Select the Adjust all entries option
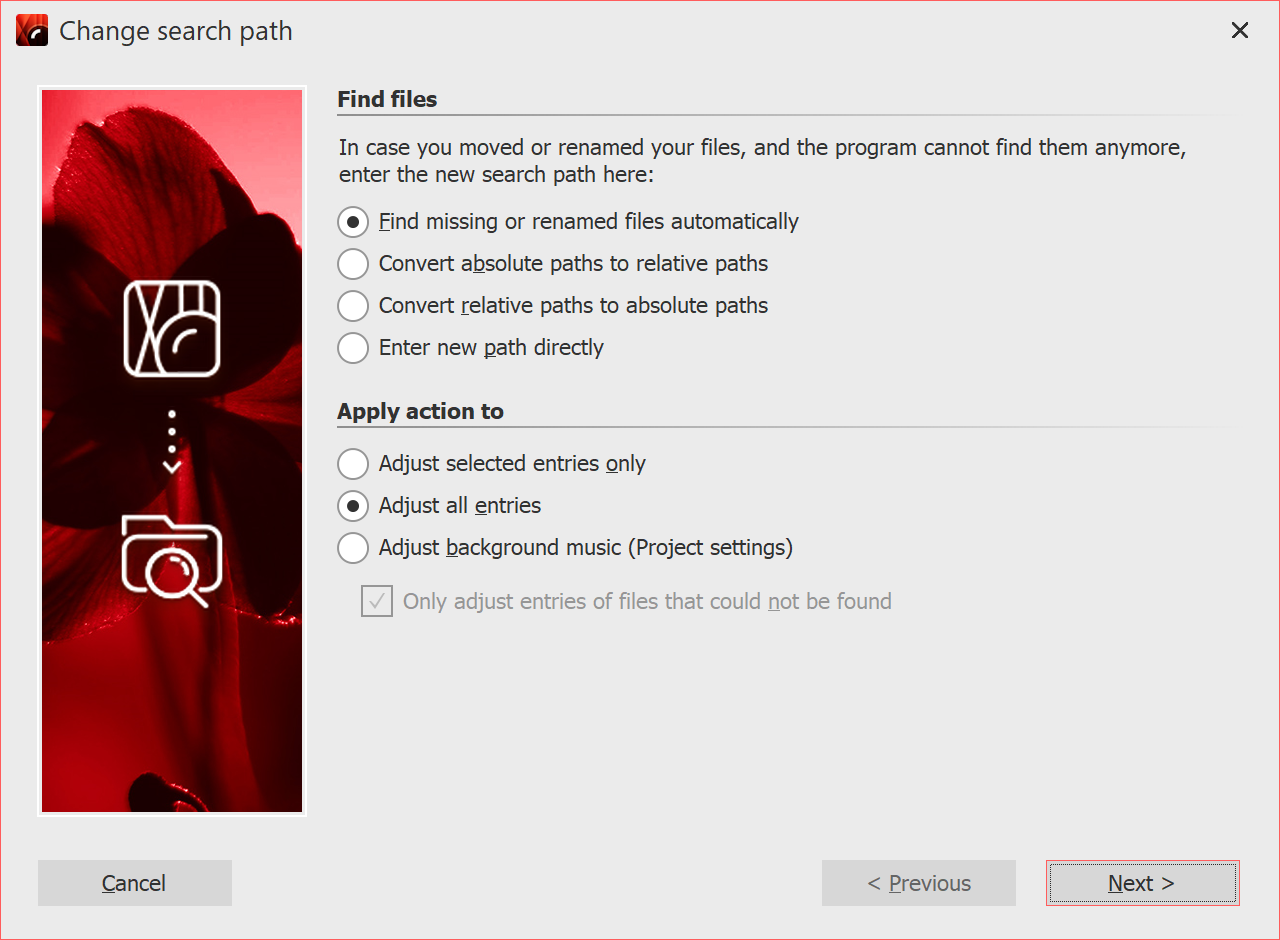1280x940 pixels. (x=353, y=506)
